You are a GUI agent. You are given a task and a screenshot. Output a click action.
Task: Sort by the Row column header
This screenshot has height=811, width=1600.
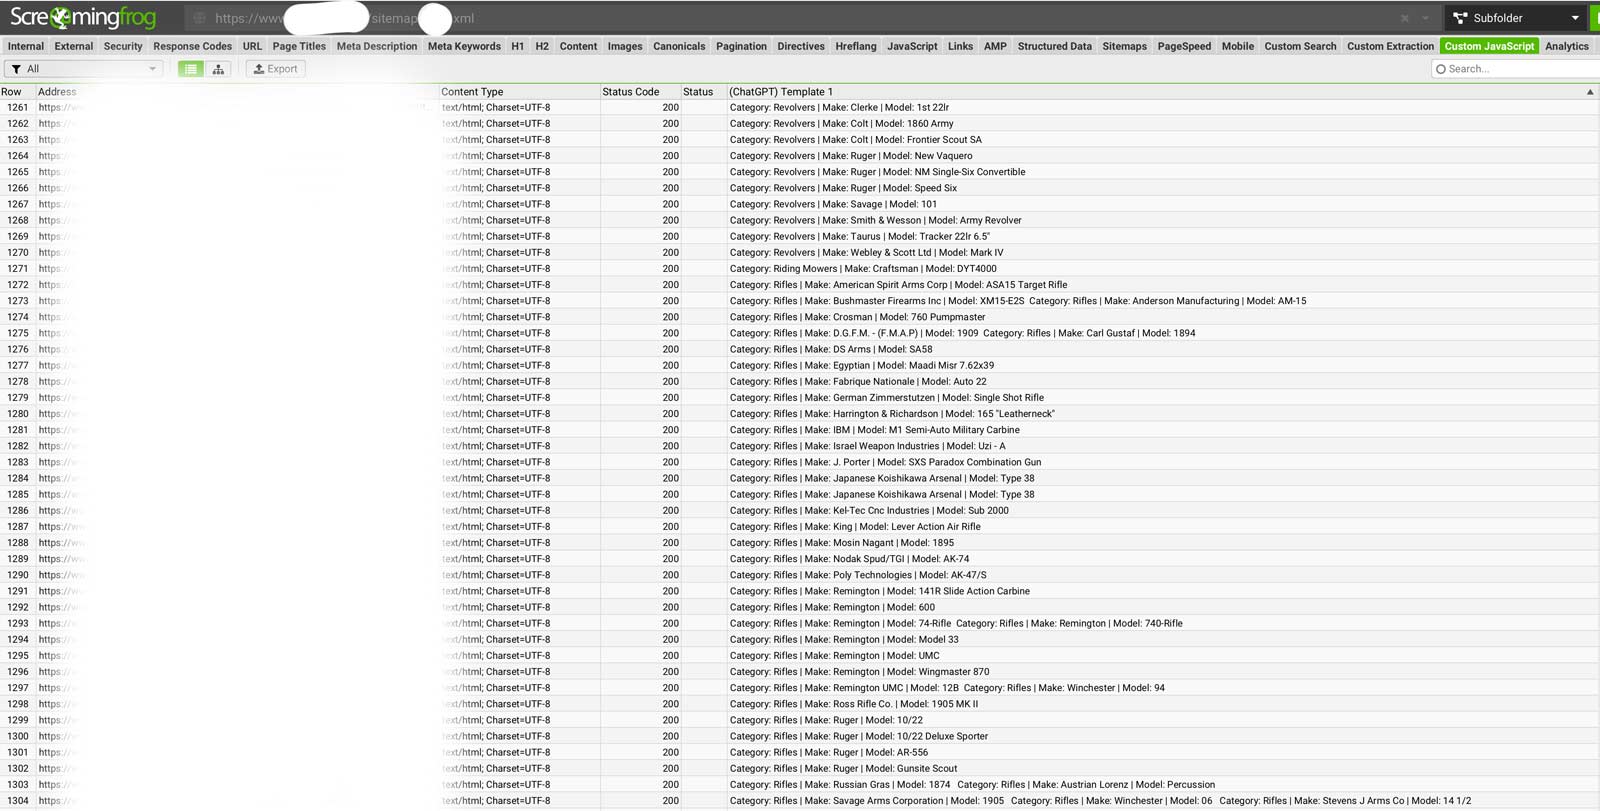click(x=17, y=92)
